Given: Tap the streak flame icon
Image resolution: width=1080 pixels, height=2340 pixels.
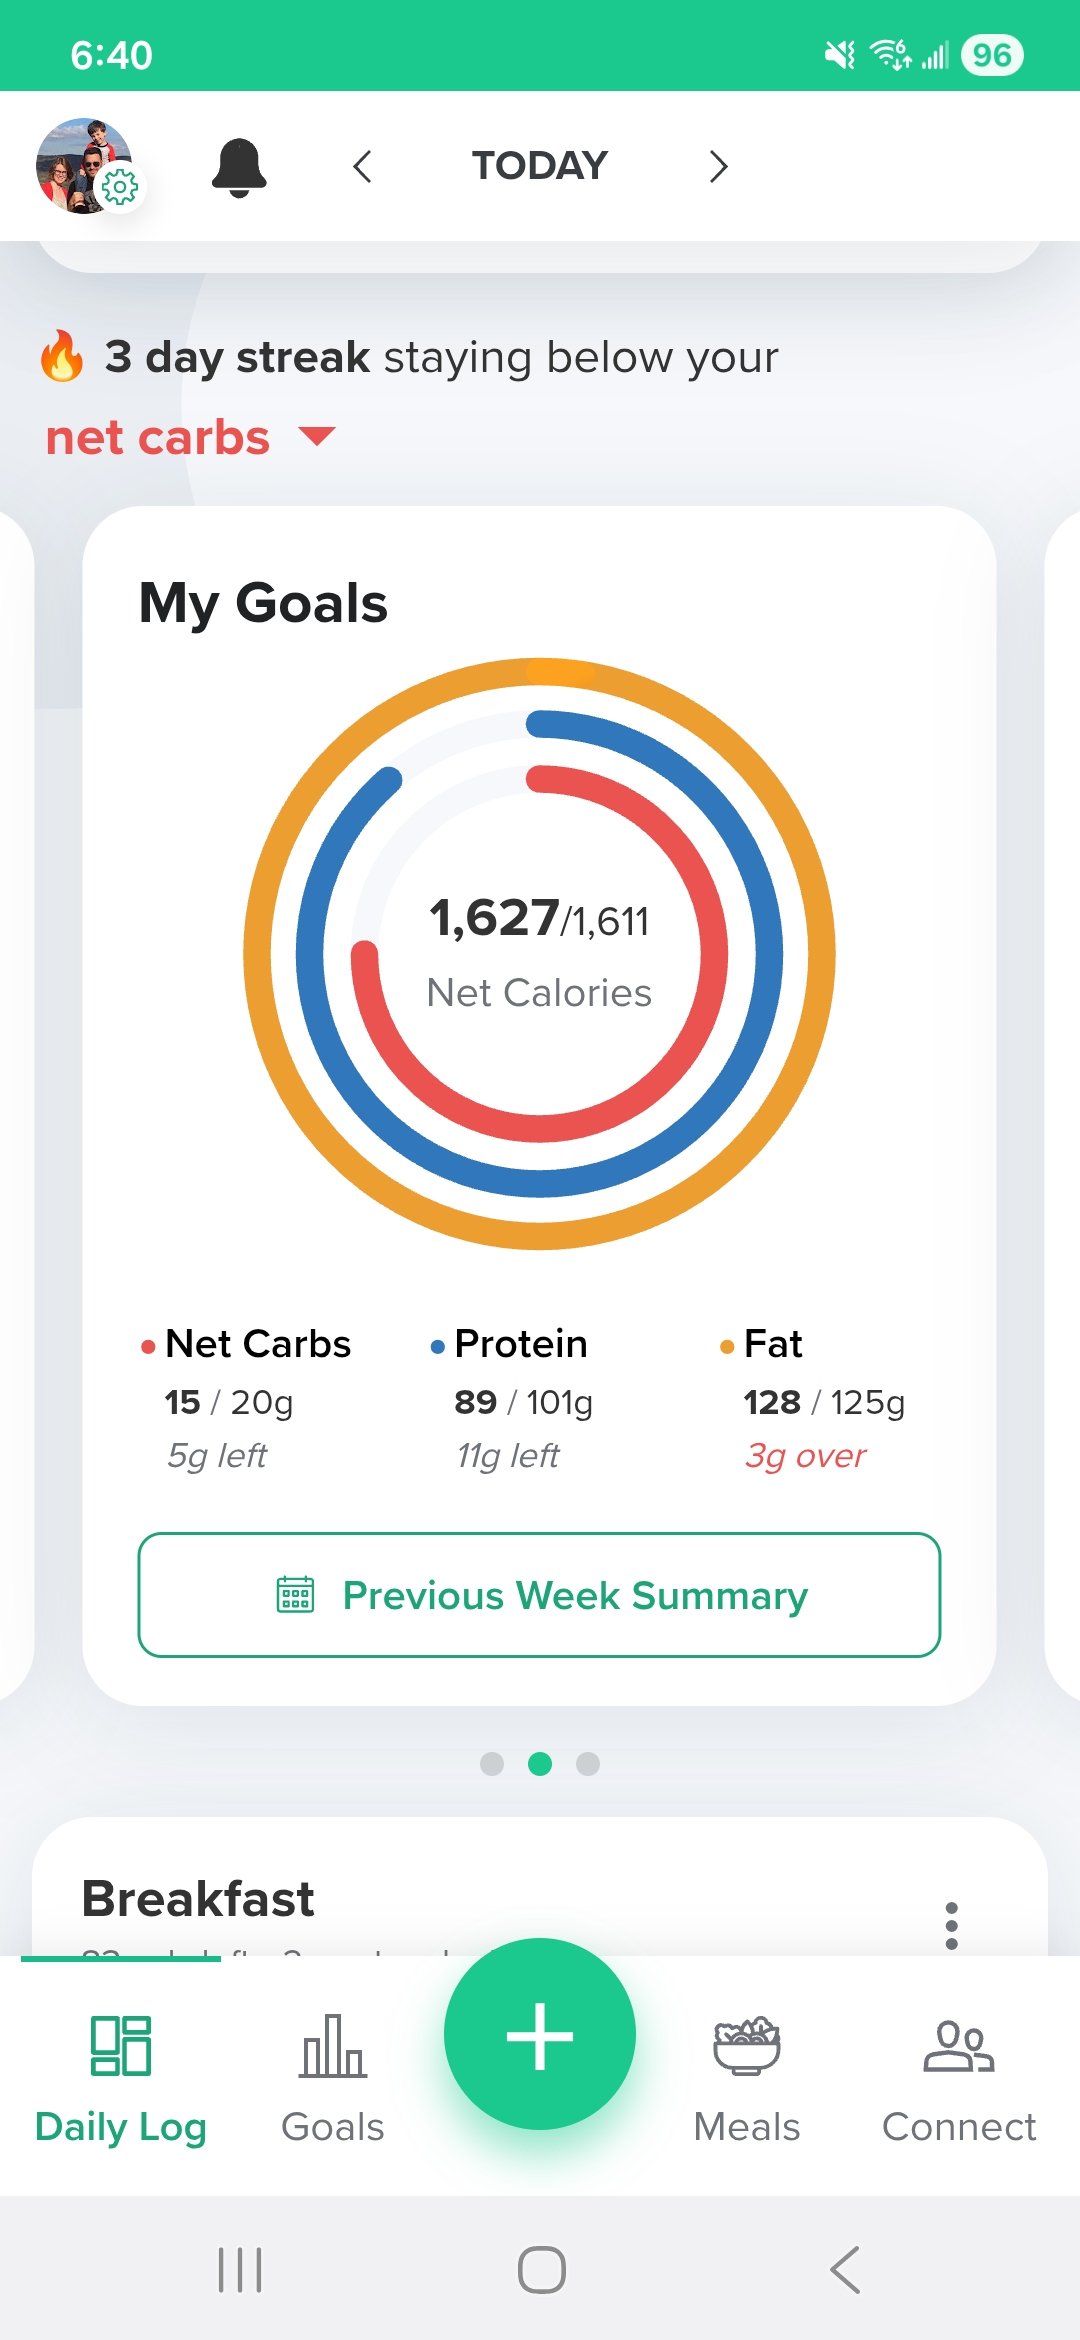Looking at the screenshot, I should pyautogui.click(x=62, y=357).
